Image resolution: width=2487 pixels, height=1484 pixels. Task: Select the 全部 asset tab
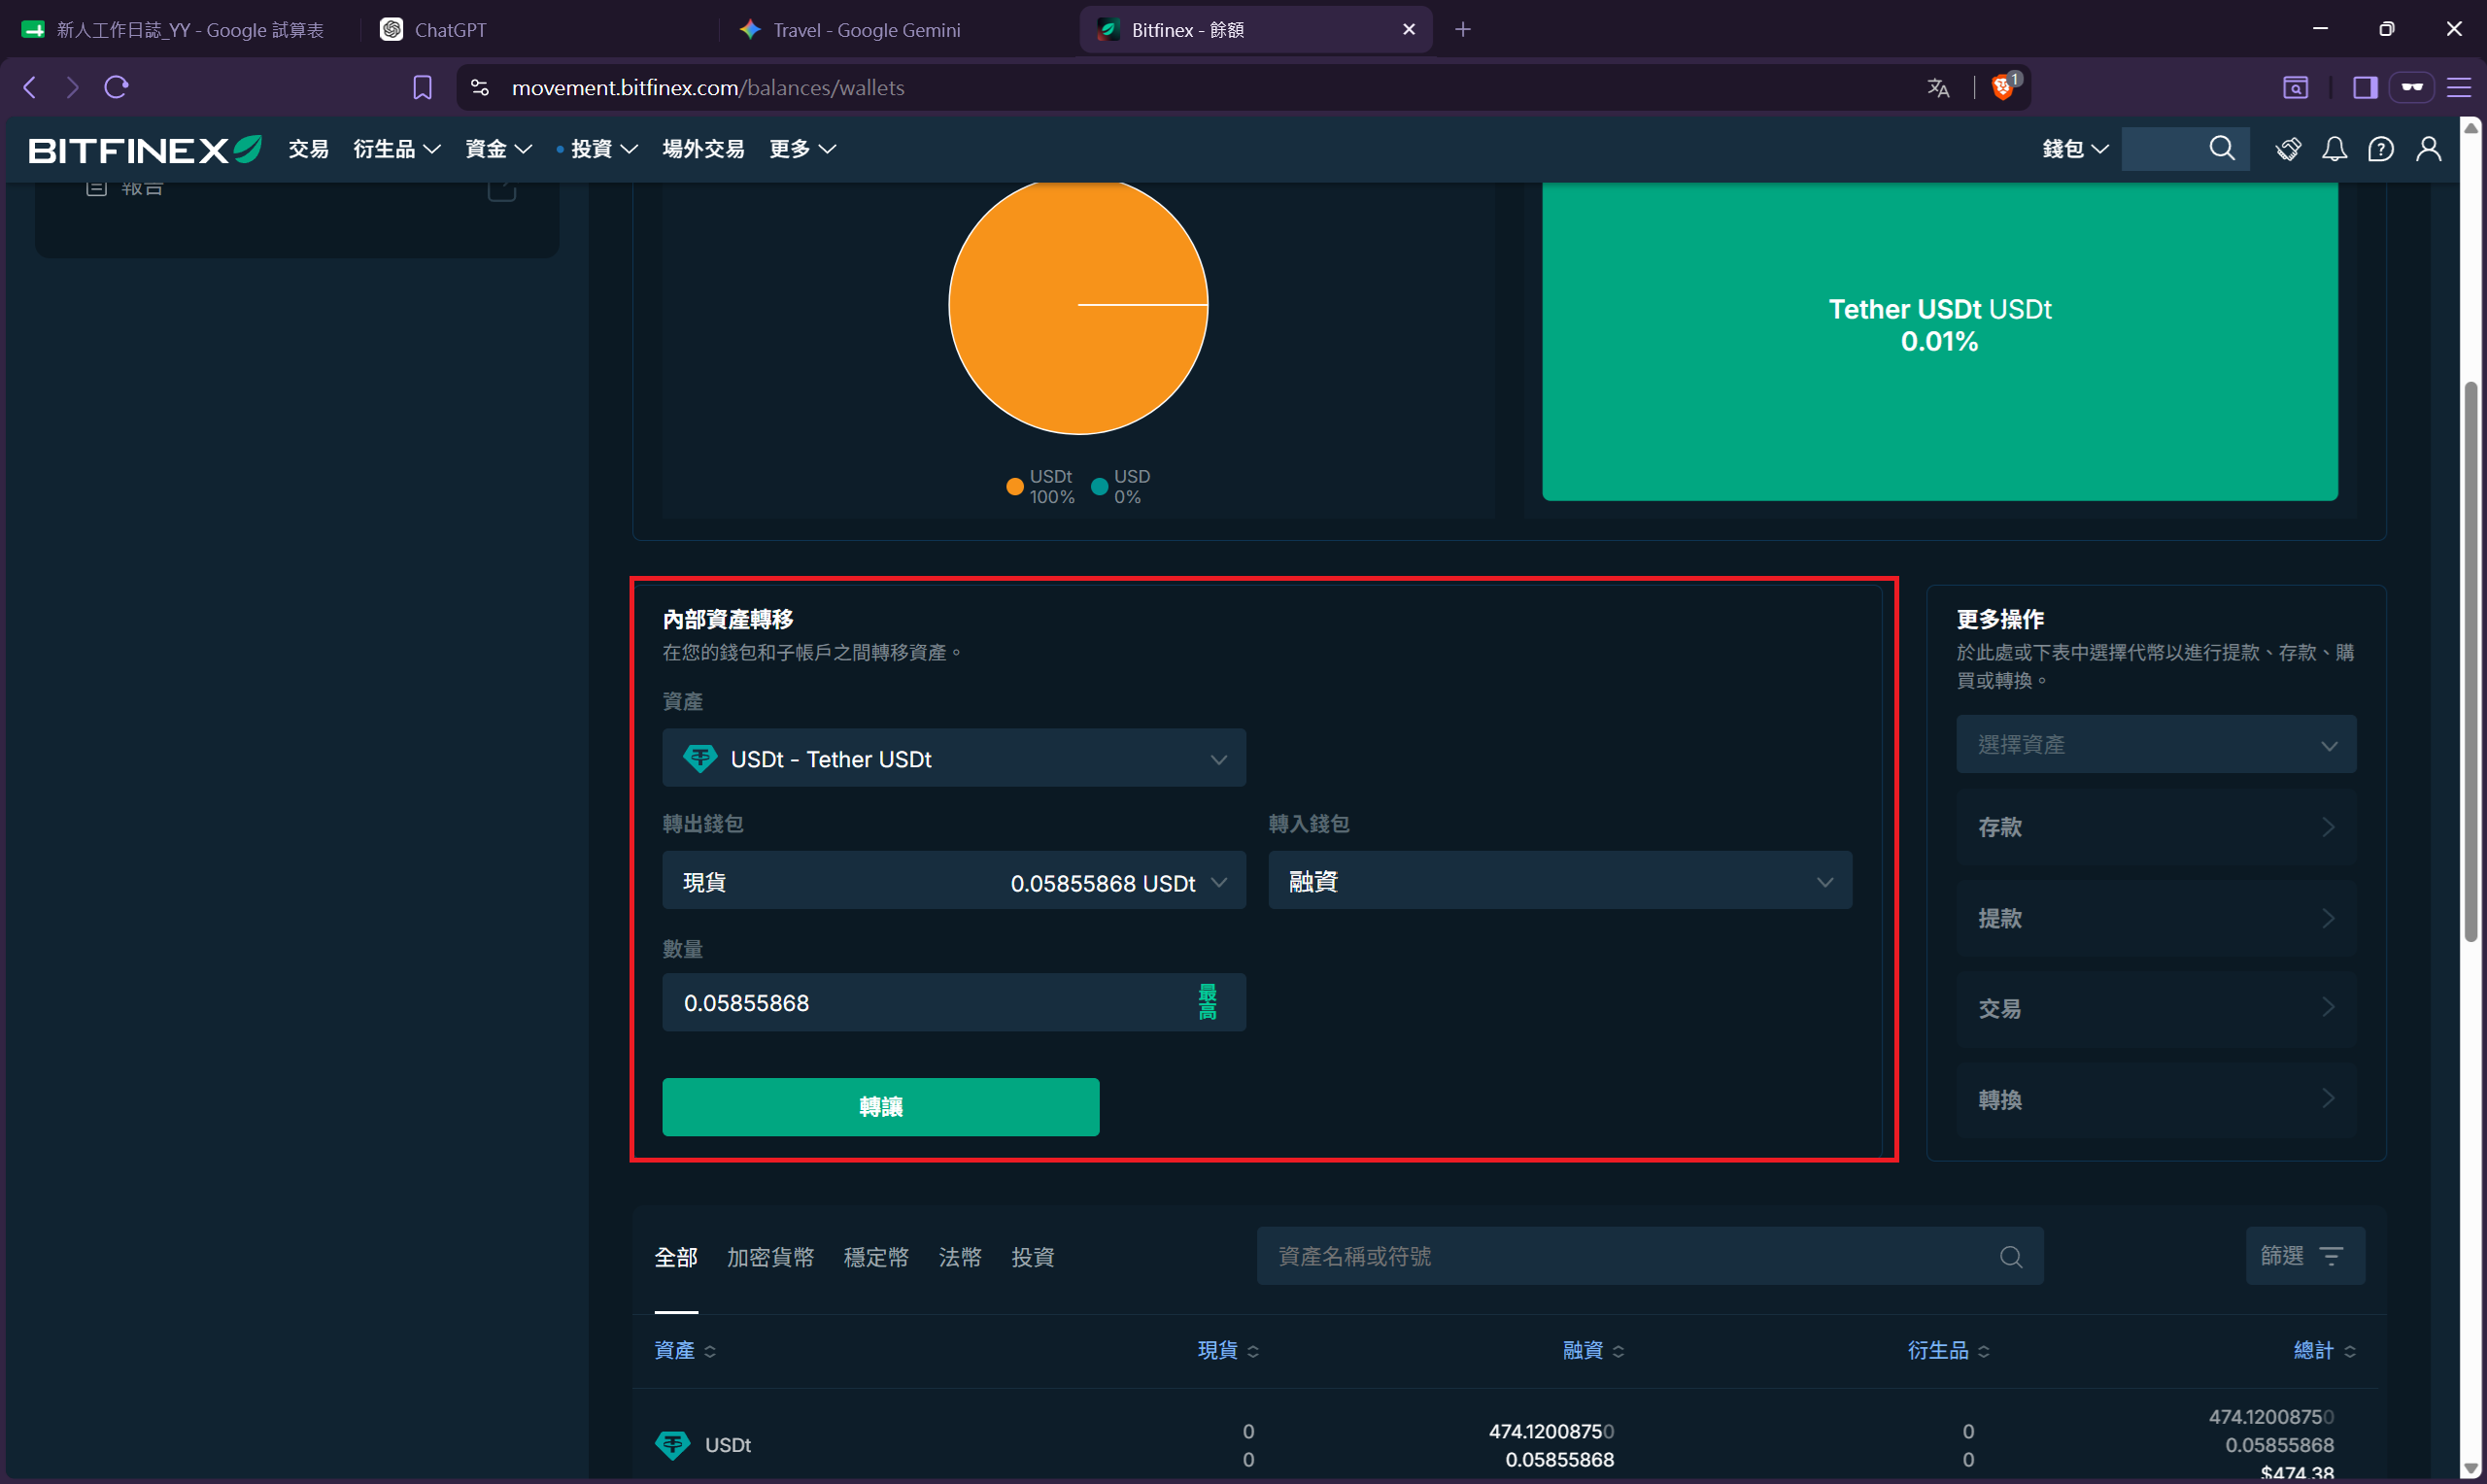pos(676,1257)
